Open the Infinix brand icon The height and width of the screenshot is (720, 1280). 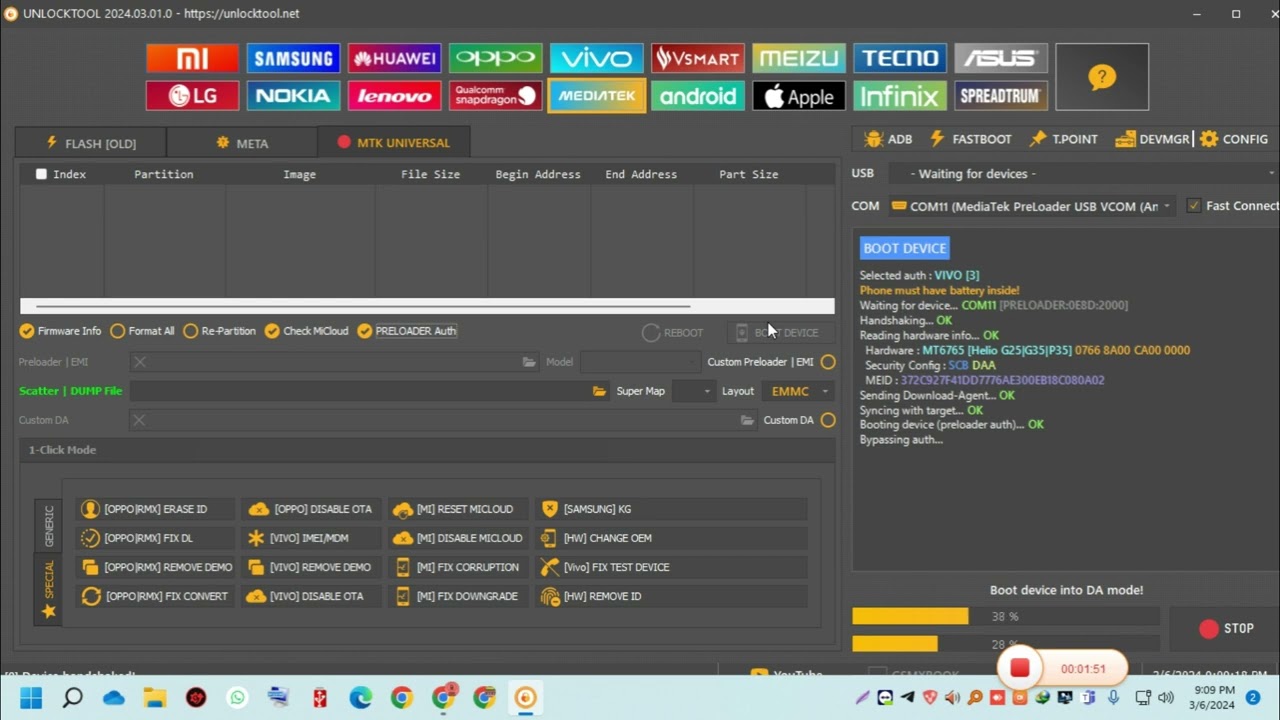coord(899,96)
